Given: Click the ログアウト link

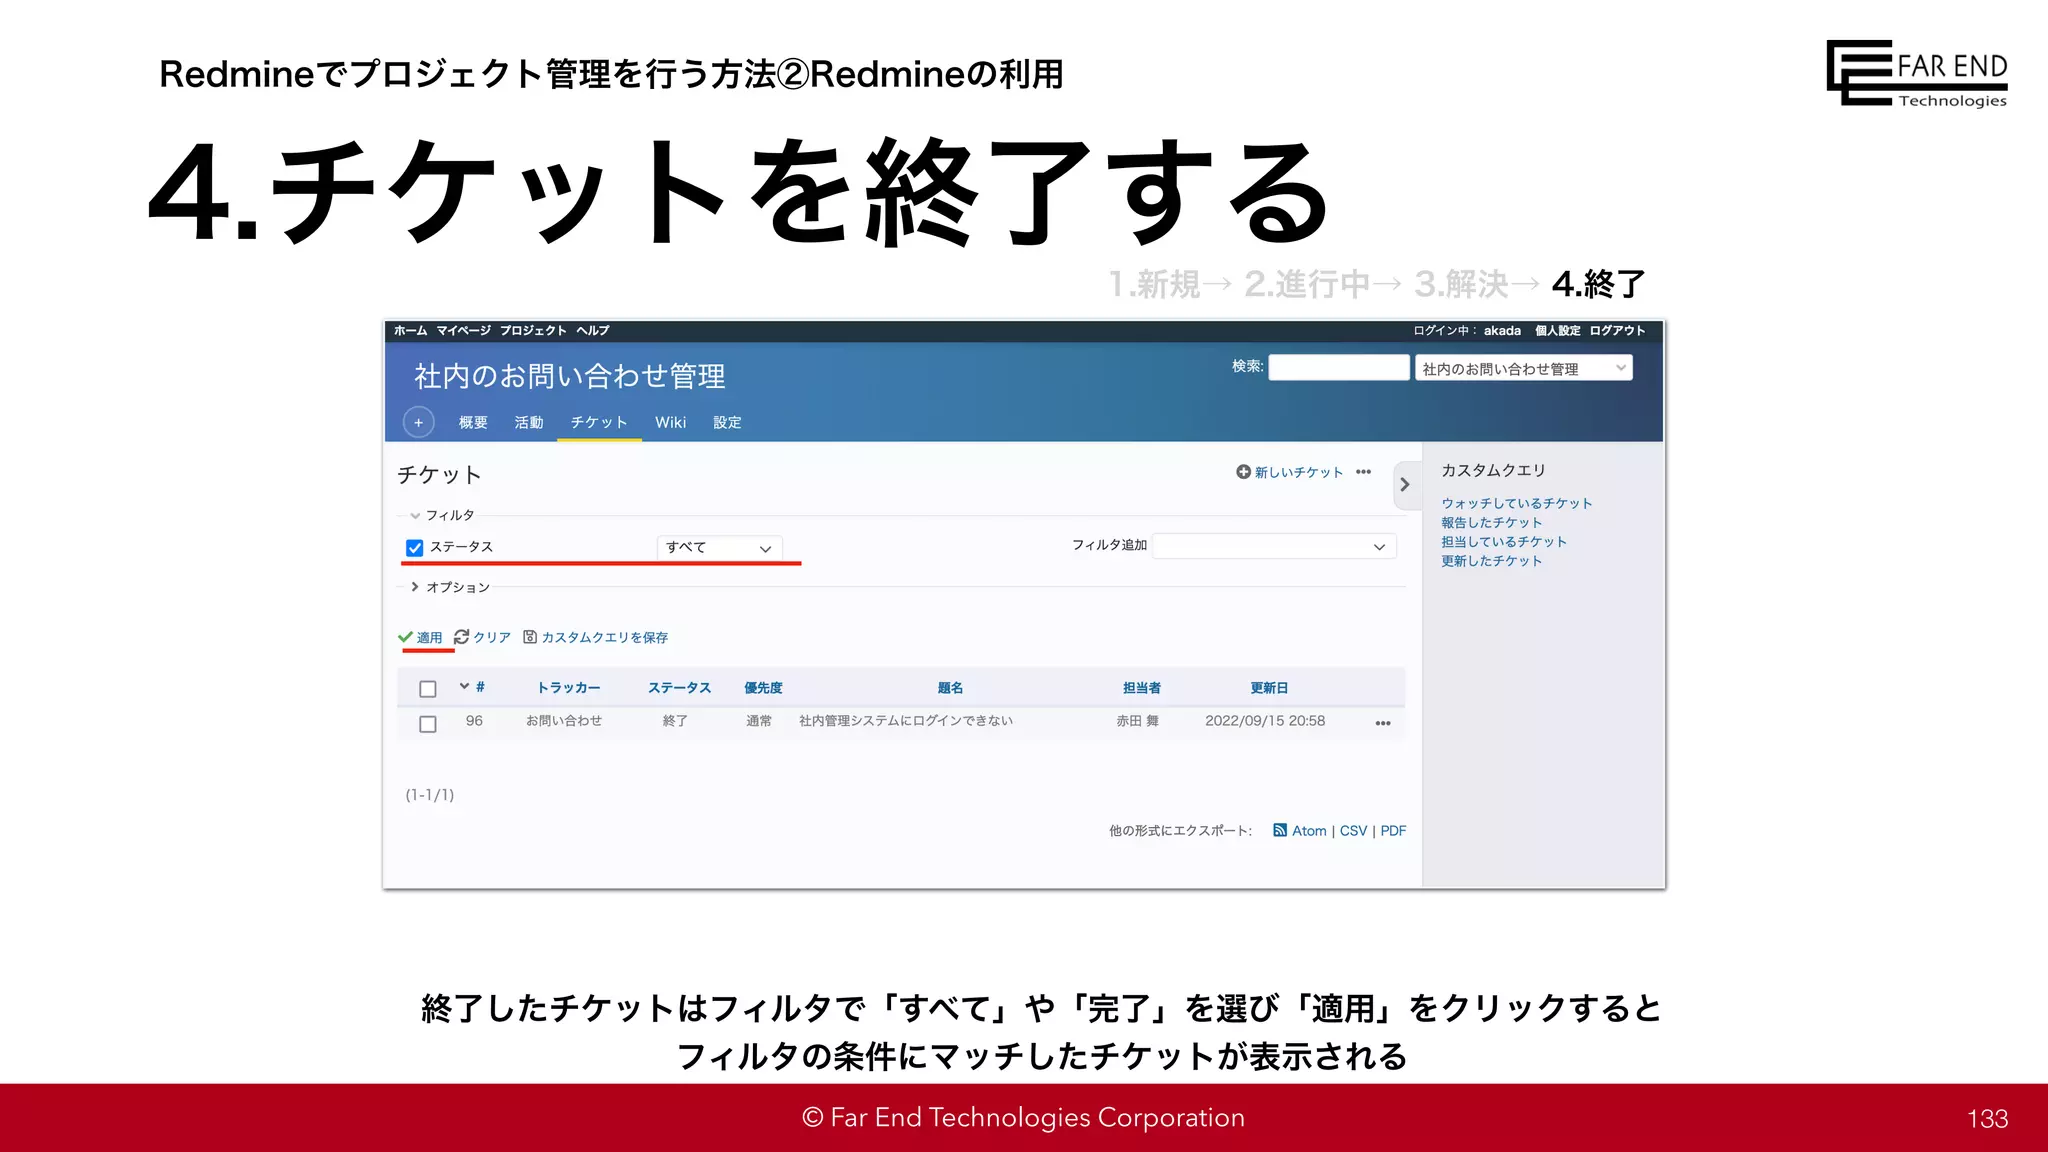Looking at the screenshot, I should tap(1617, 330).
